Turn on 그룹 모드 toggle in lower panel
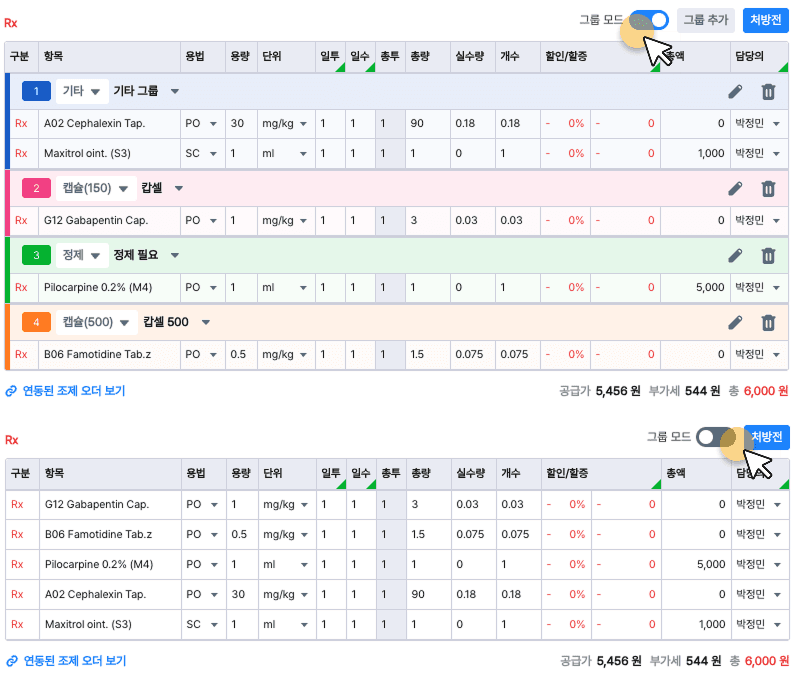Viewport: 799px width, 682px height. pos(715,437)
